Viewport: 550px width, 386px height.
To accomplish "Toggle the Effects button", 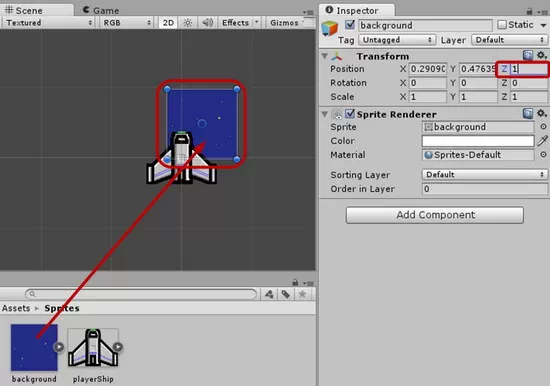I will tap(235, 23).
